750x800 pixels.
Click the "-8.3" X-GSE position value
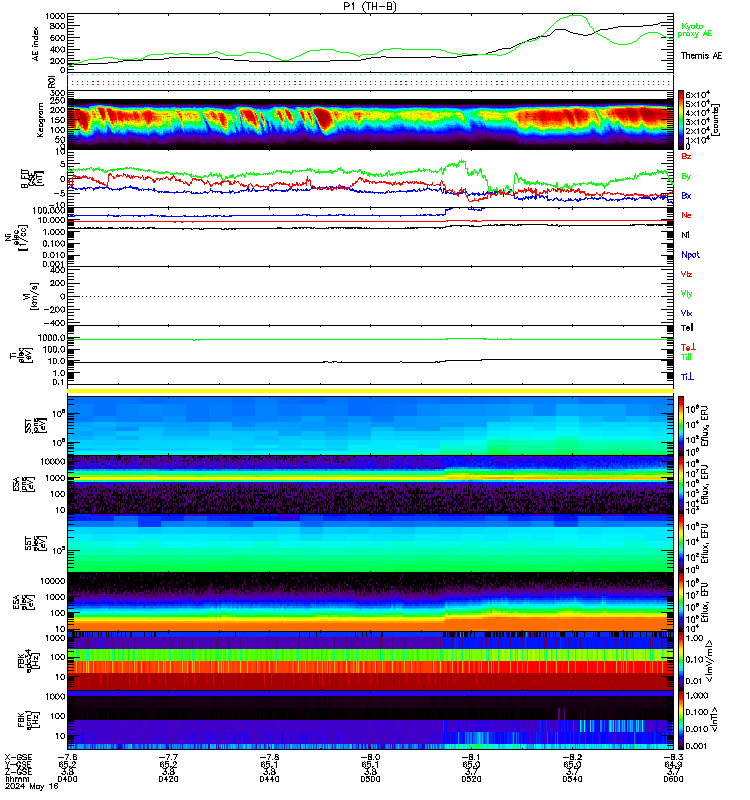click(673, 758)
